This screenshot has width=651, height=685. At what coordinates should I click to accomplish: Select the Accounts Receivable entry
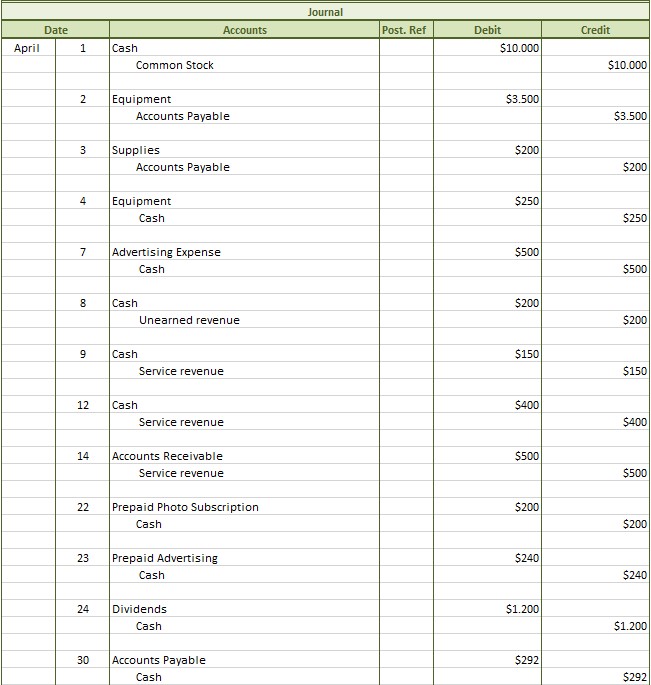tap(167, 456)
